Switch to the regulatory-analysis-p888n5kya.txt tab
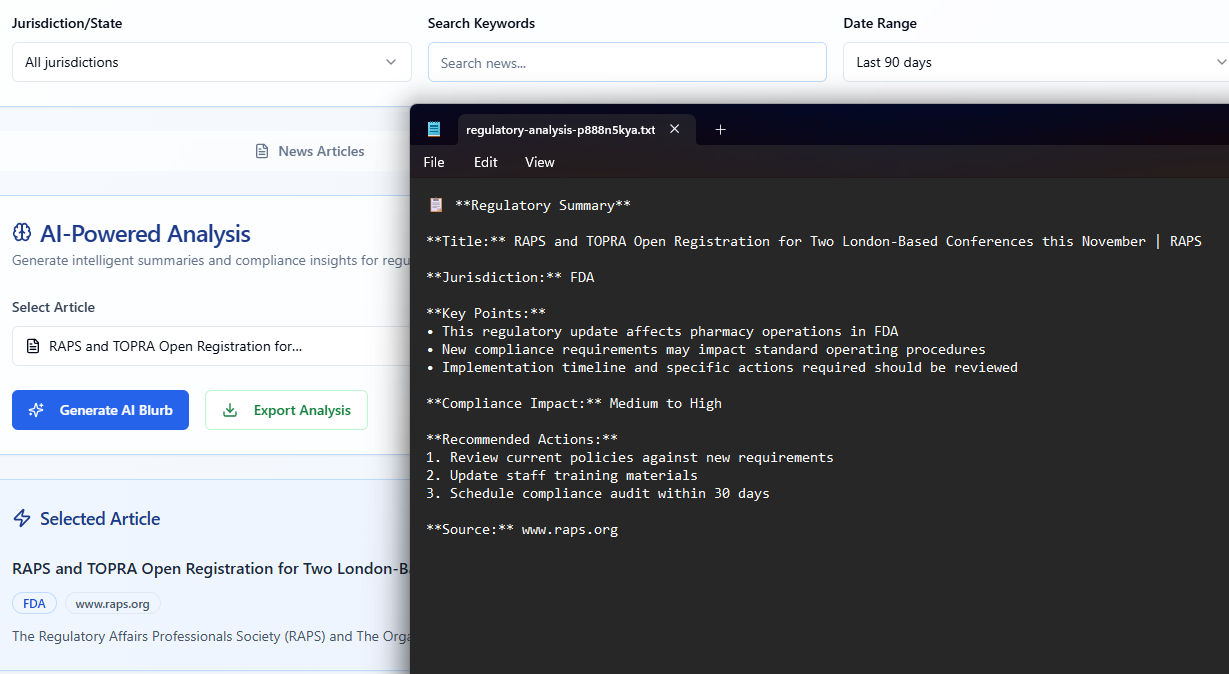The width and height of the screenshot is (1229, 674). [x=560, y=130]
